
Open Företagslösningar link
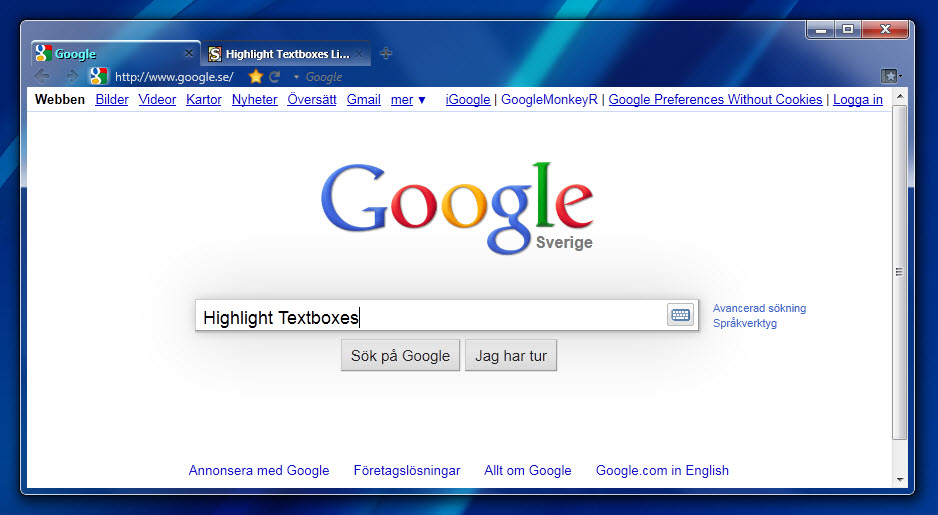pos(407,471)
